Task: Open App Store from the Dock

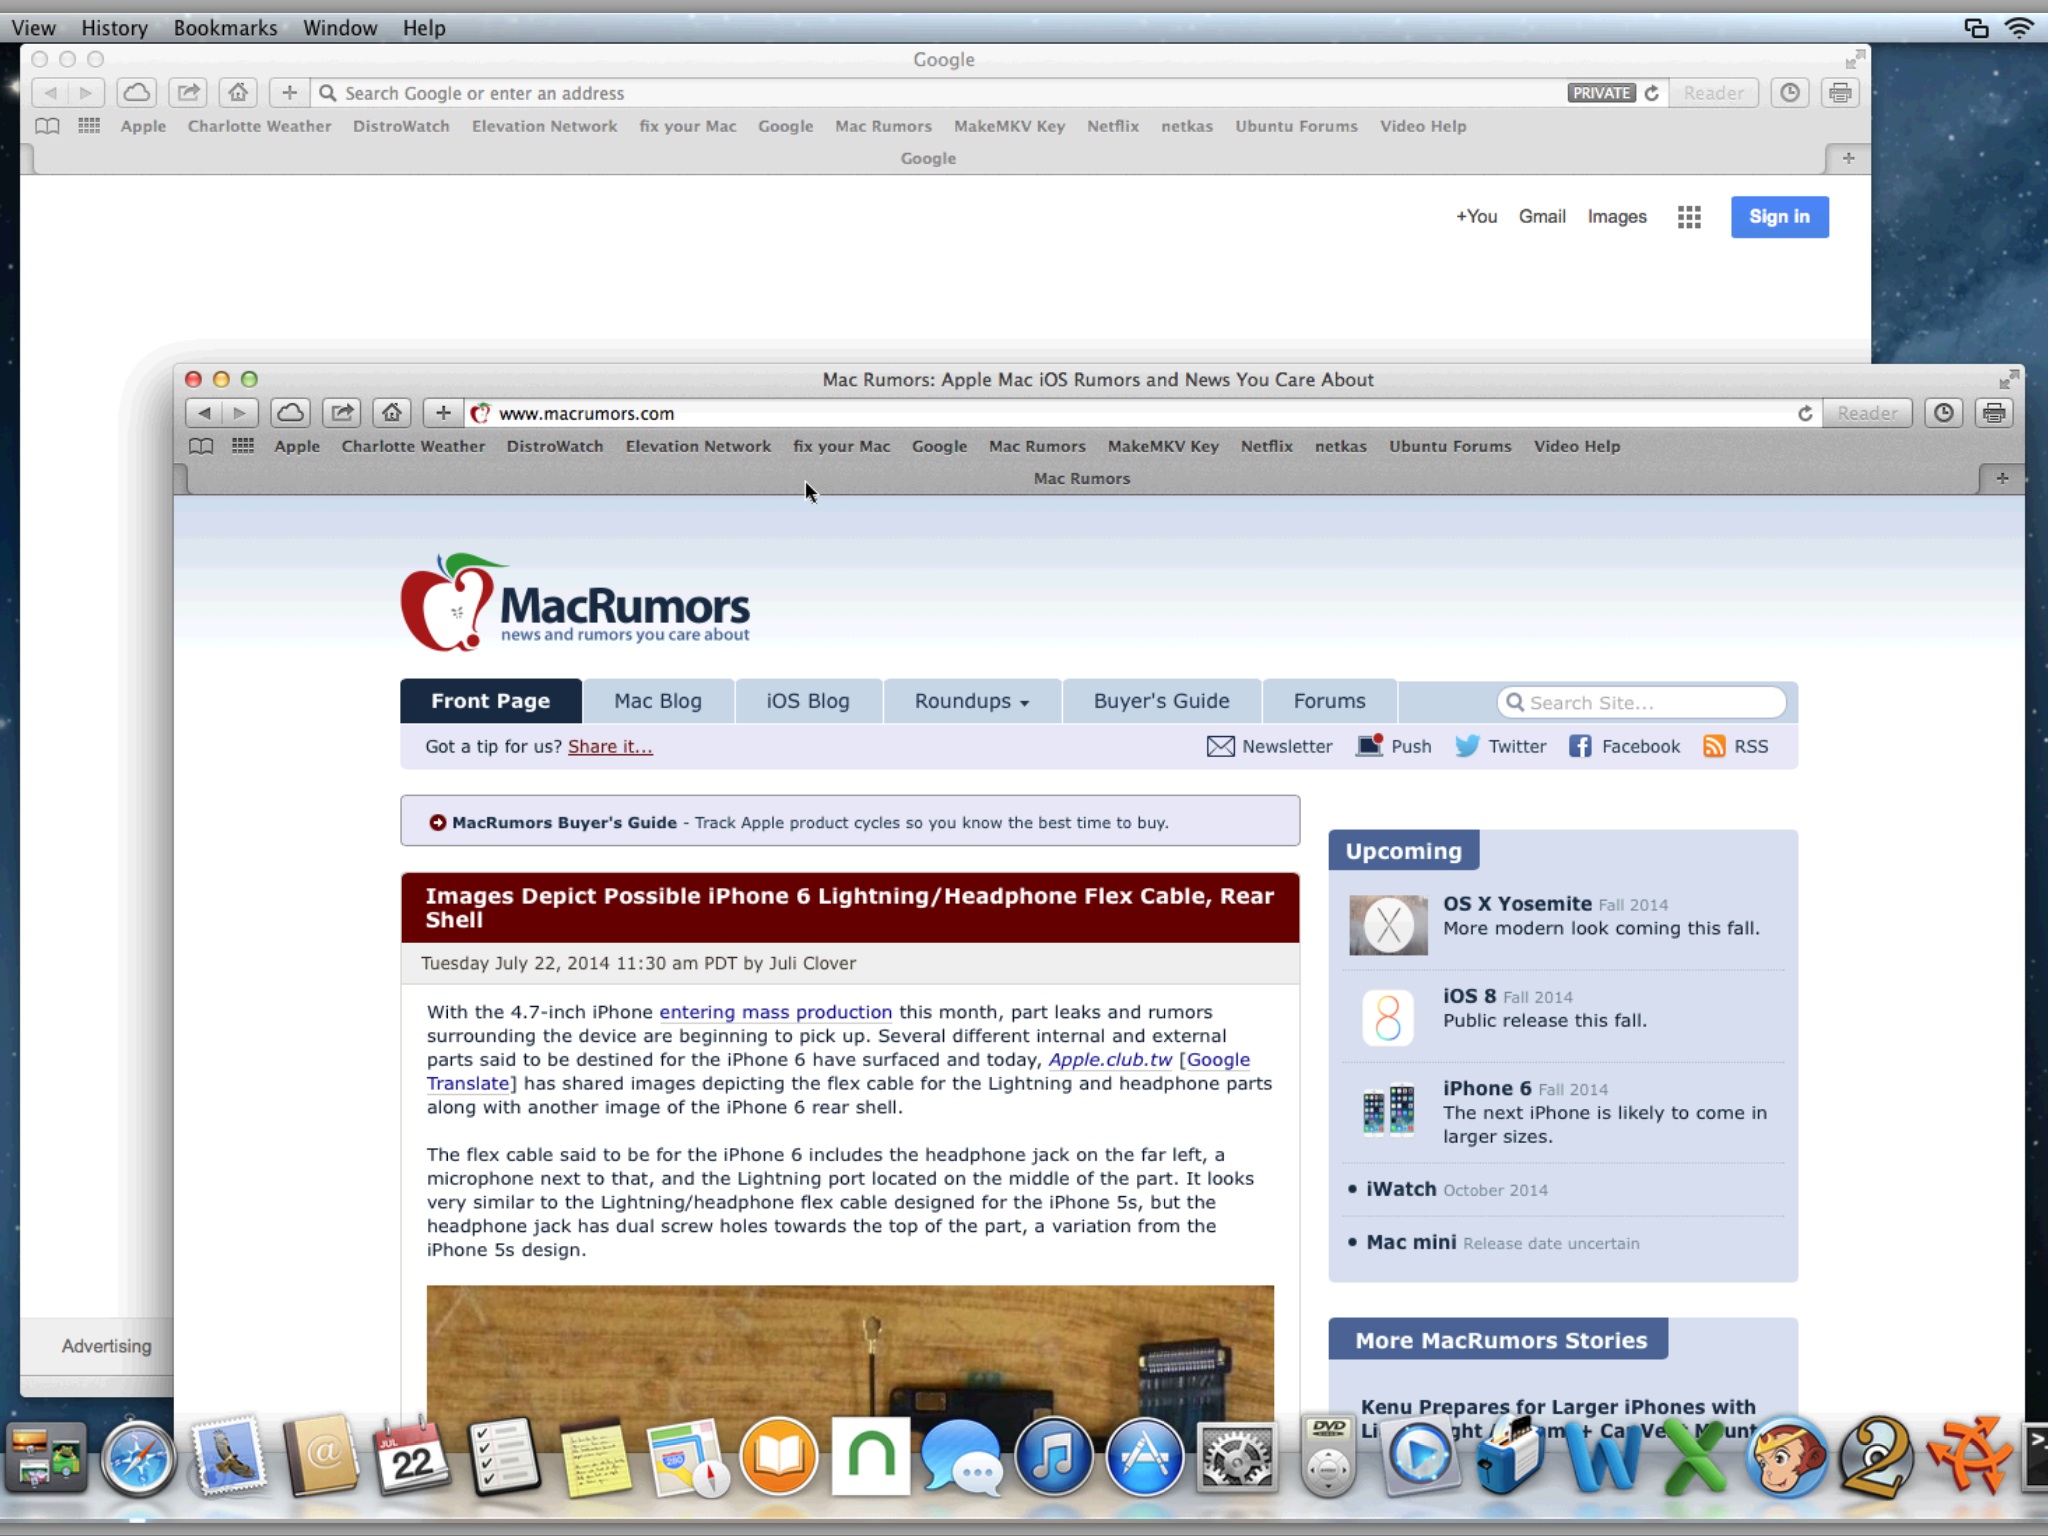Action: click(x=1145, y=1457)
